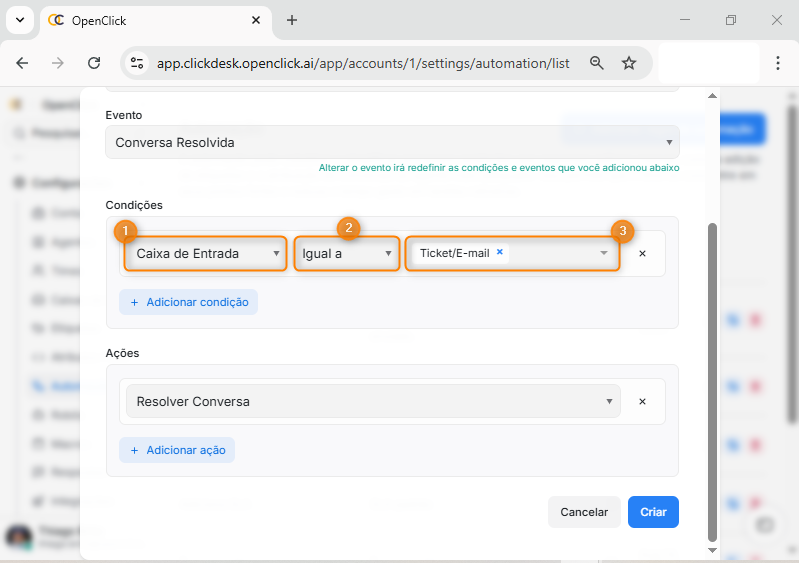Viewport: 799px width, 563px height.
Task: Click Adicionar condição button
Action: point(188,302)
